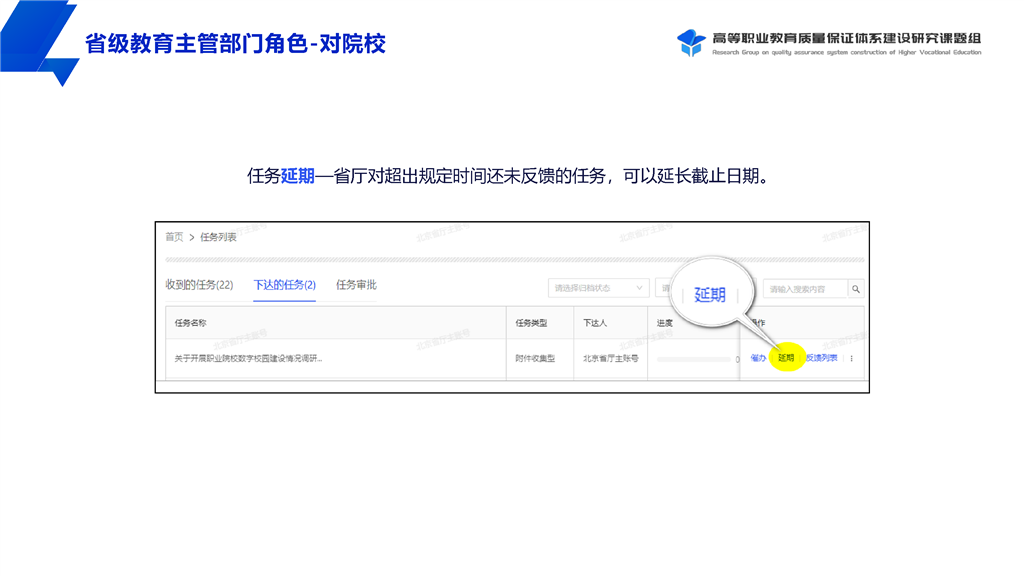
Task: Switch to 任务审批 tab
Action: (x=357, y=285)
